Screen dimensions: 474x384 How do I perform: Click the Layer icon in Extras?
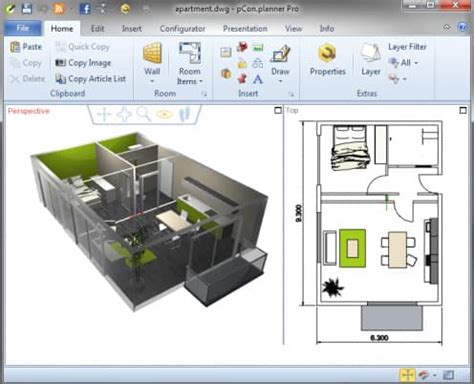(370, 53)
